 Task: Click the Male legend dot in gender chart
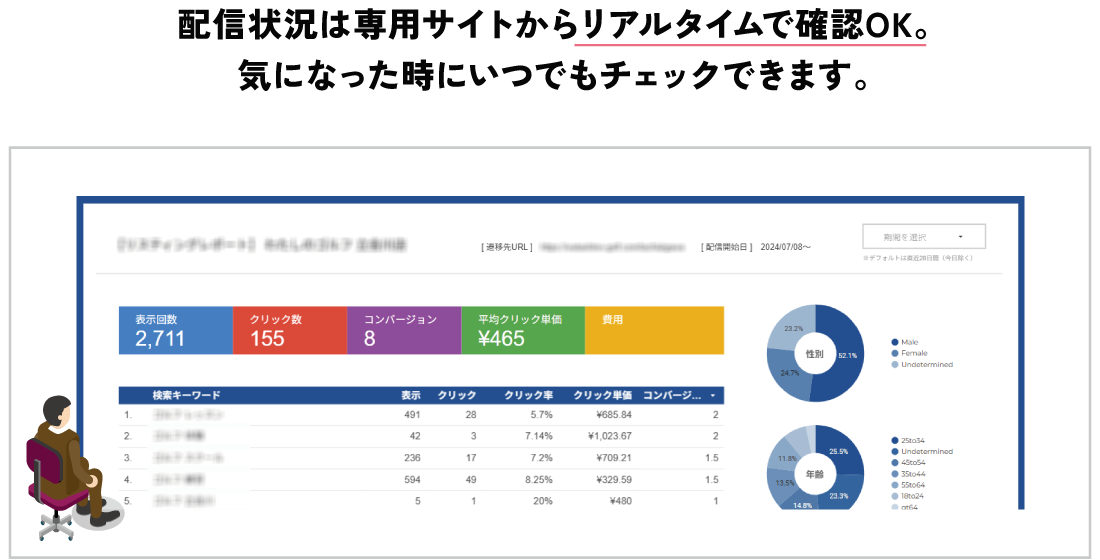(894, 342)
